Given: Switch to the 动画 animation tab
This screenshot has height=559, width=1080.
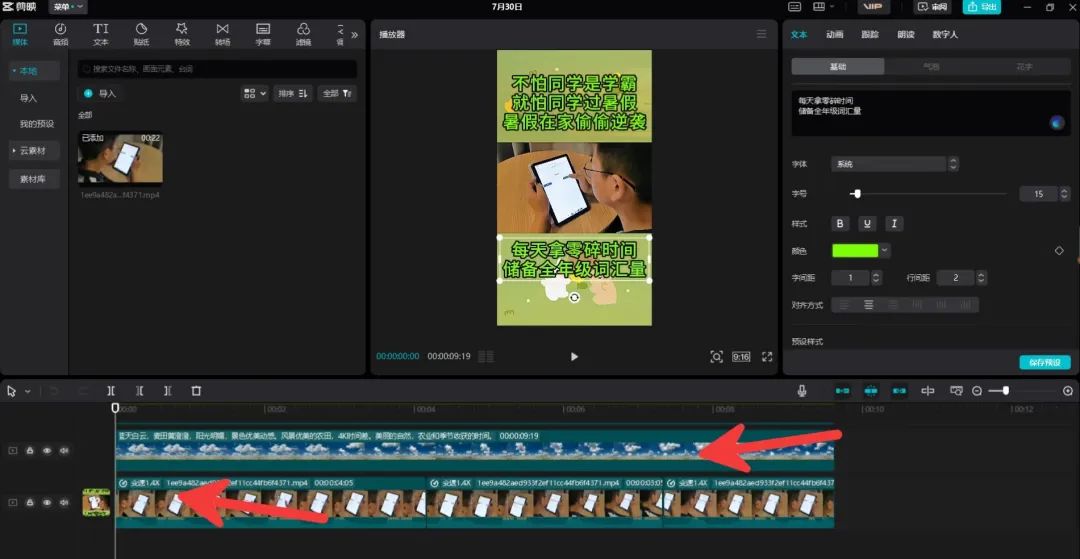Looking at the screenshot, I should coord(834,34).
